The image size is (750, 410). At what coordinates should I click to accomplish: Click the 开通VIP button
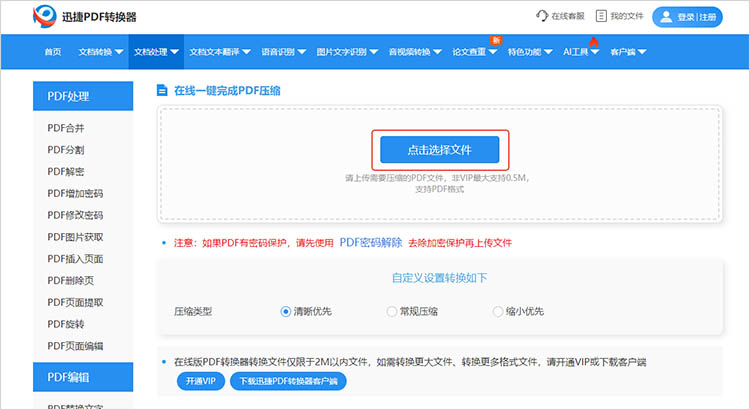201,381
